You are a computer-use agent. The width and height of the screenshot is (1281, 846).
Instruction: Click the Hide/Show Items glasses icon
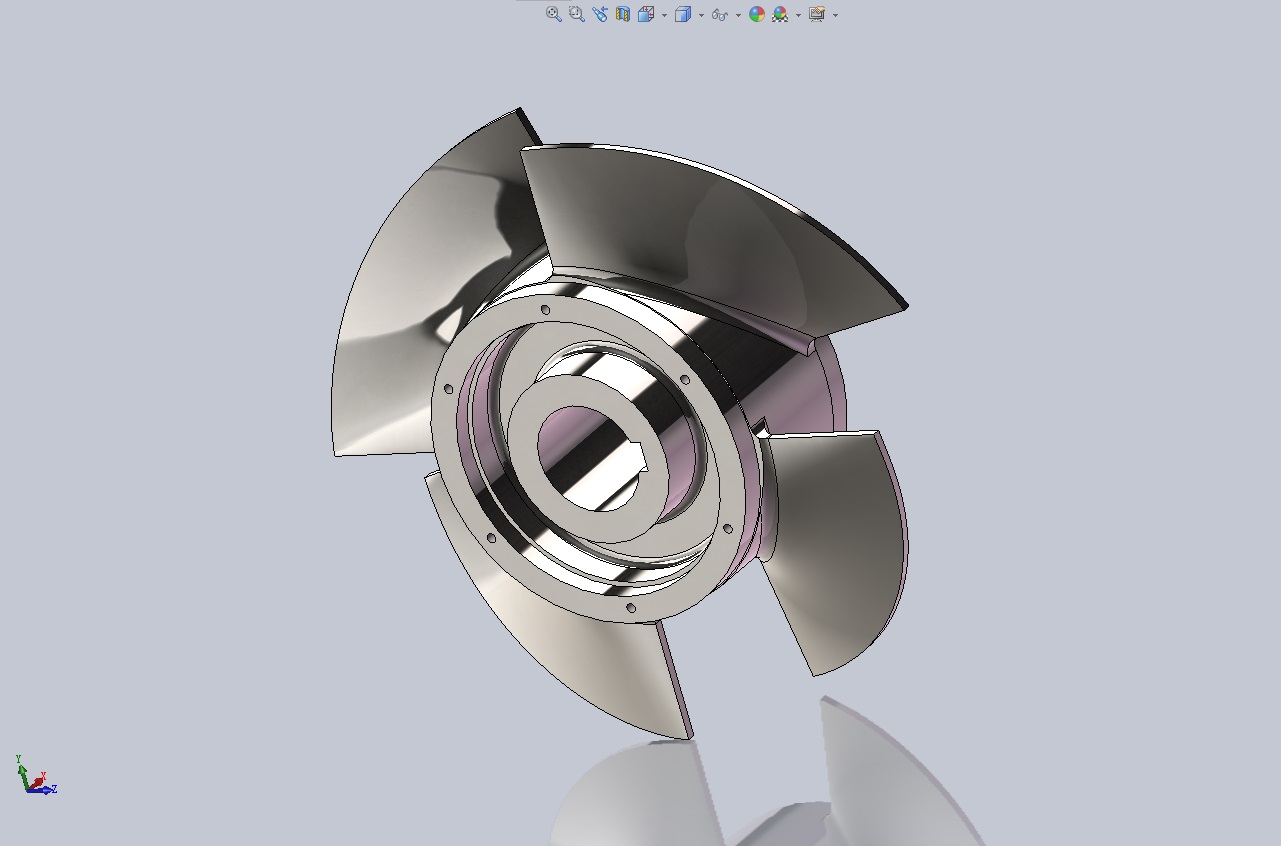[x=719, y=15]
